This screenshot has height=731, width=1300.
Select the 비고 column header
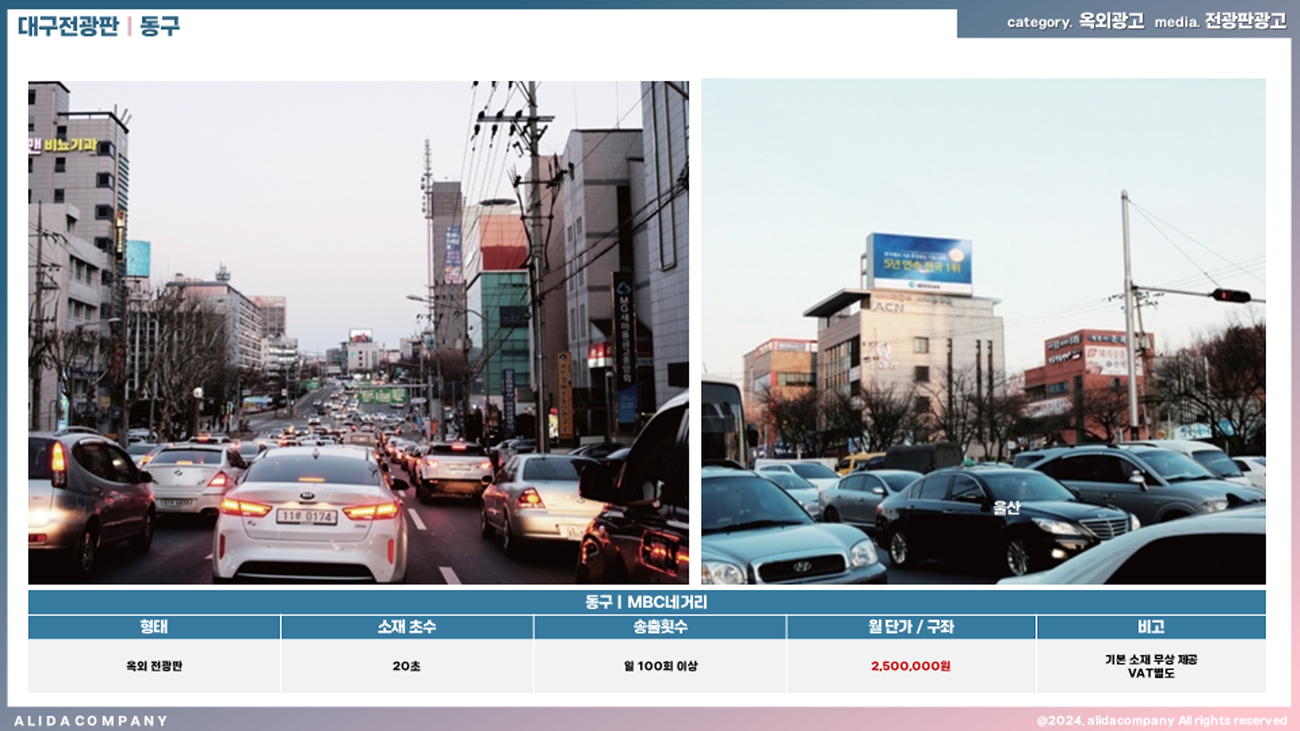[1150, 627]
